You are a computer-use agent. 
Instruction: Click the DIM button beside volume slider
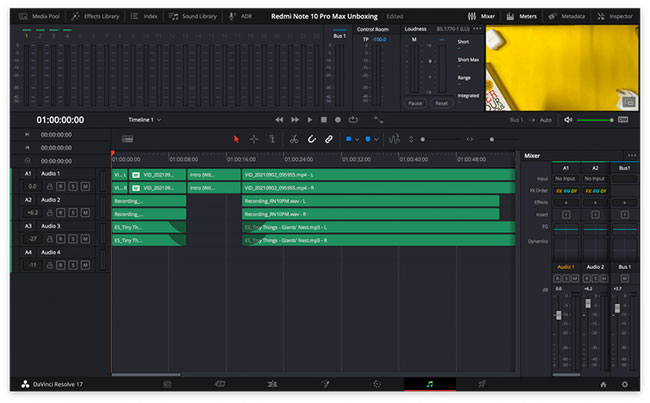tap(623, 120)
